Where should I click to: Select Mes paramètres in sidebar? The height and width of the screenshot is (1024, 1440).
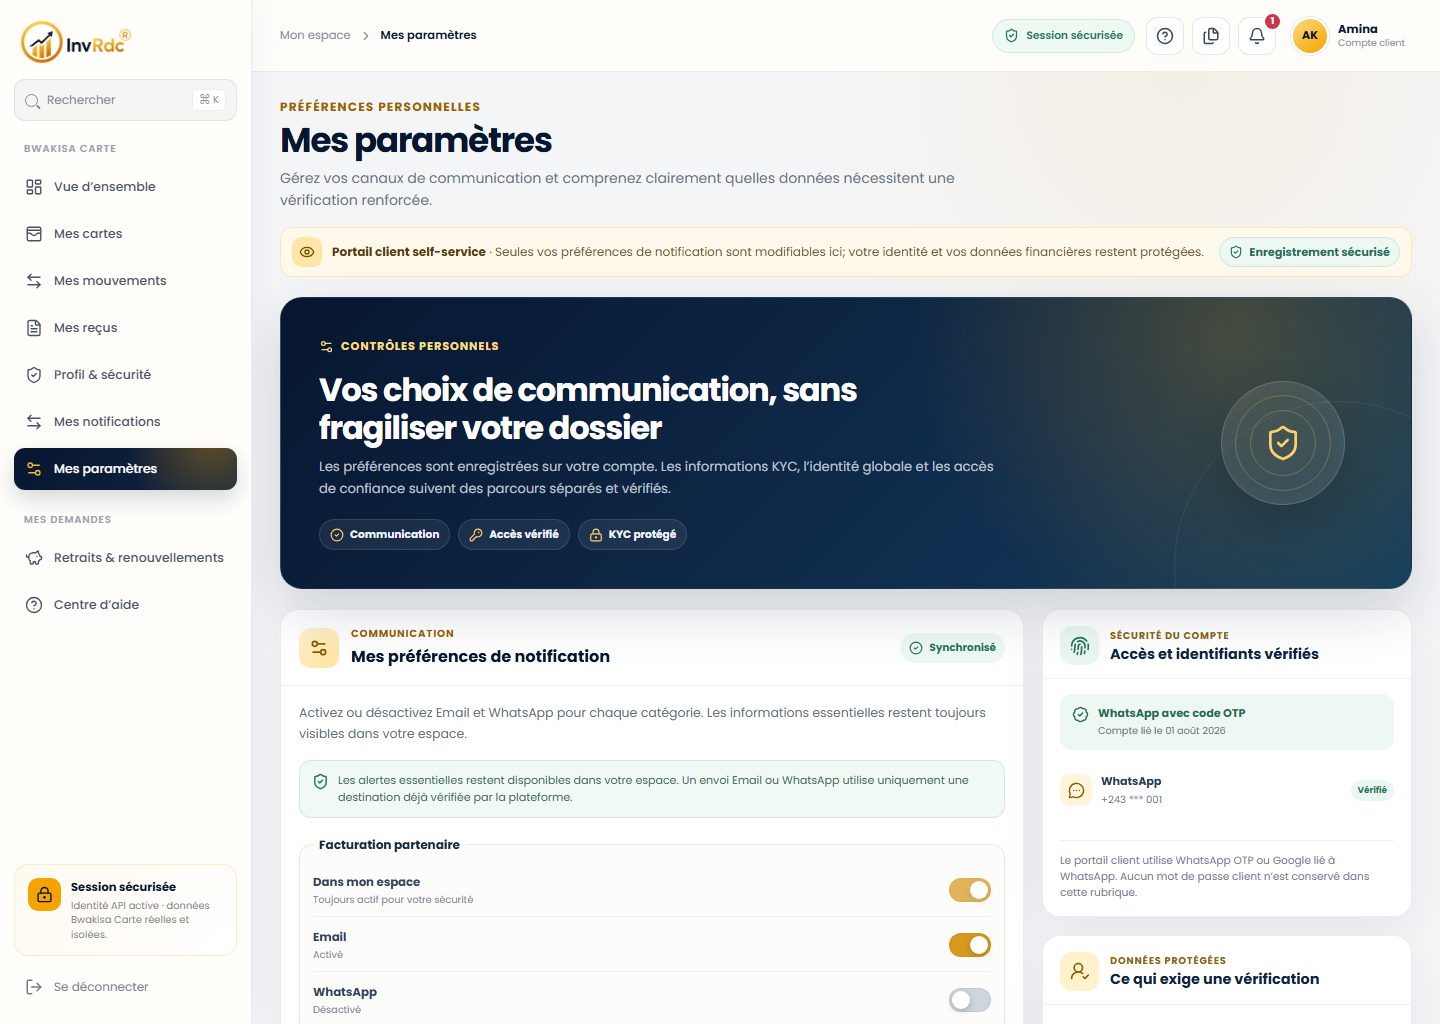tap(125, 469)
